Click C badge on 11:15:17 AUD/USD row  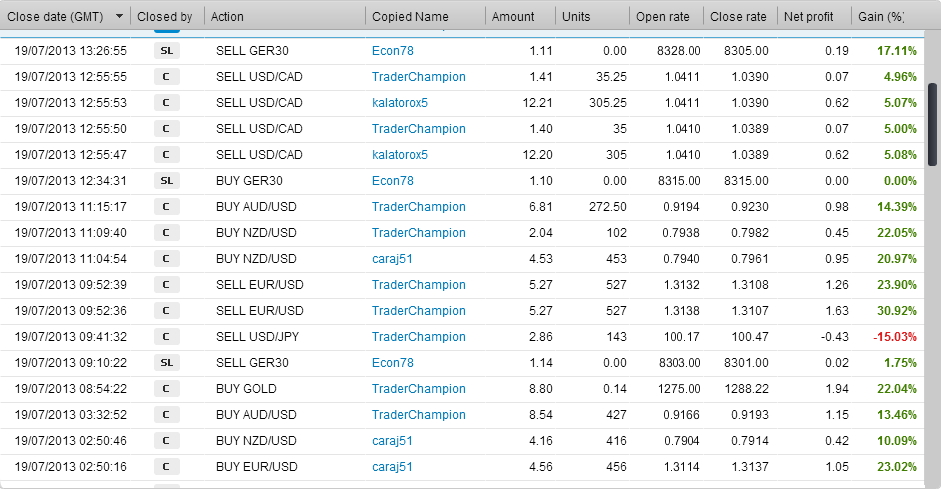point(167,207)
